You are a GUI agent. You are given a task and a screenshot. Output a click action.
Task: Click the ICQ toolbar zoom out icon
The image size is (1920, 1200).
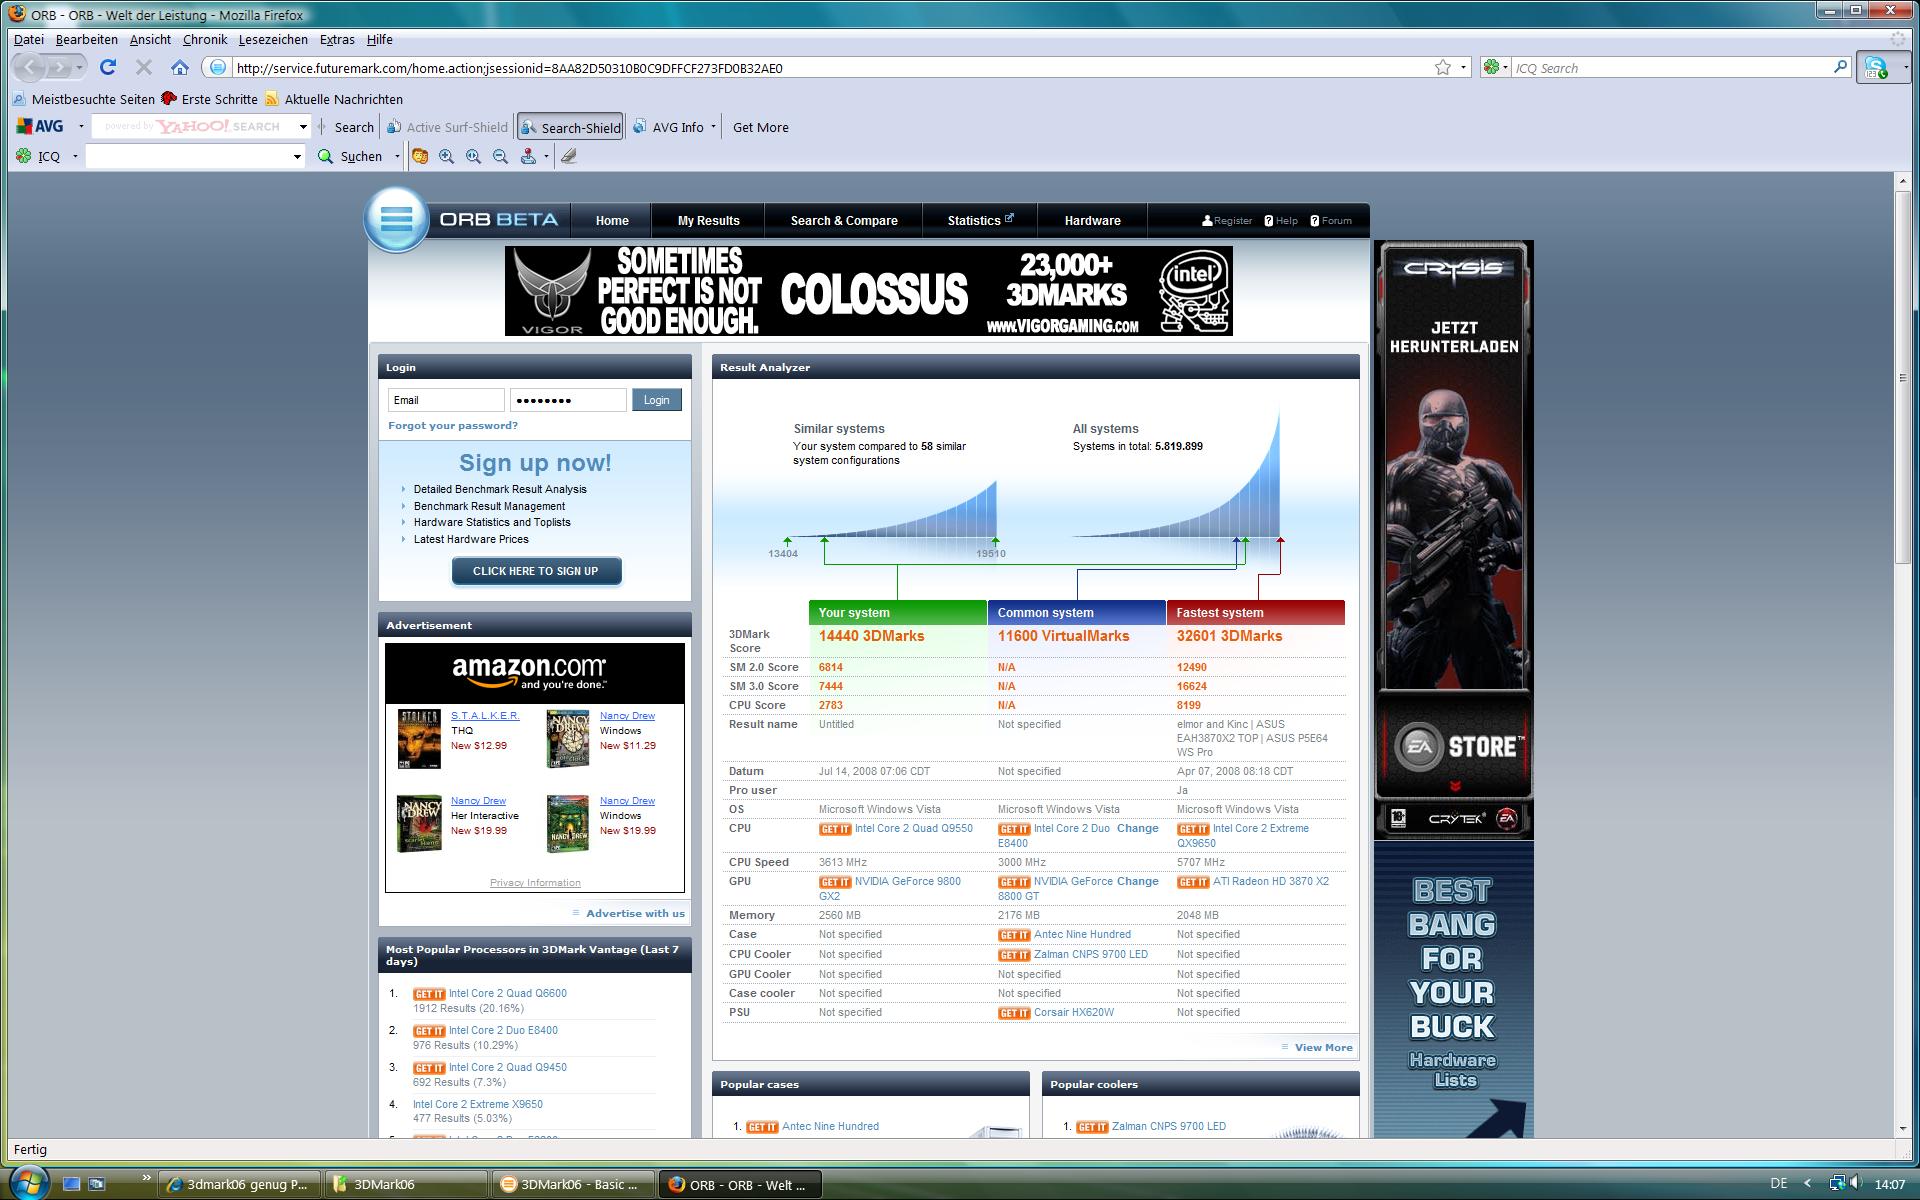(x=500, y=156)
